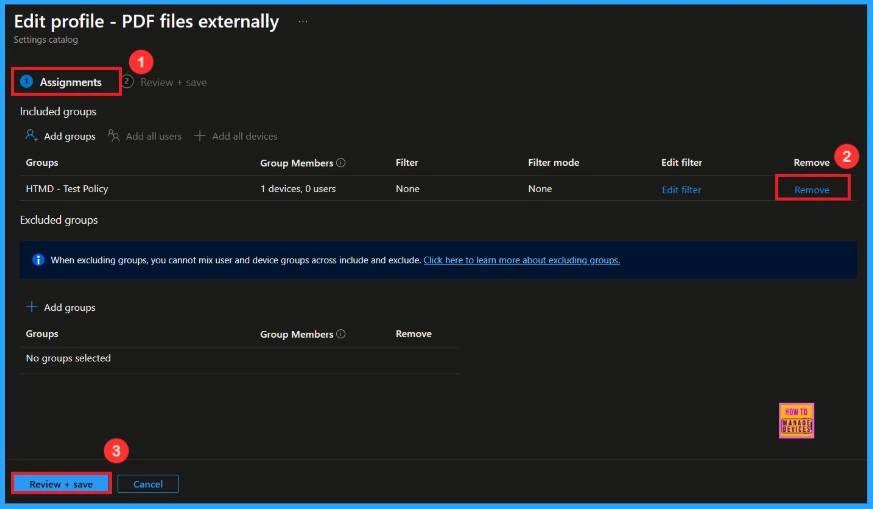Screen dimensions: 873x509
Task: Show info for excluded Group Members column
Action: [x=341, y=334]
